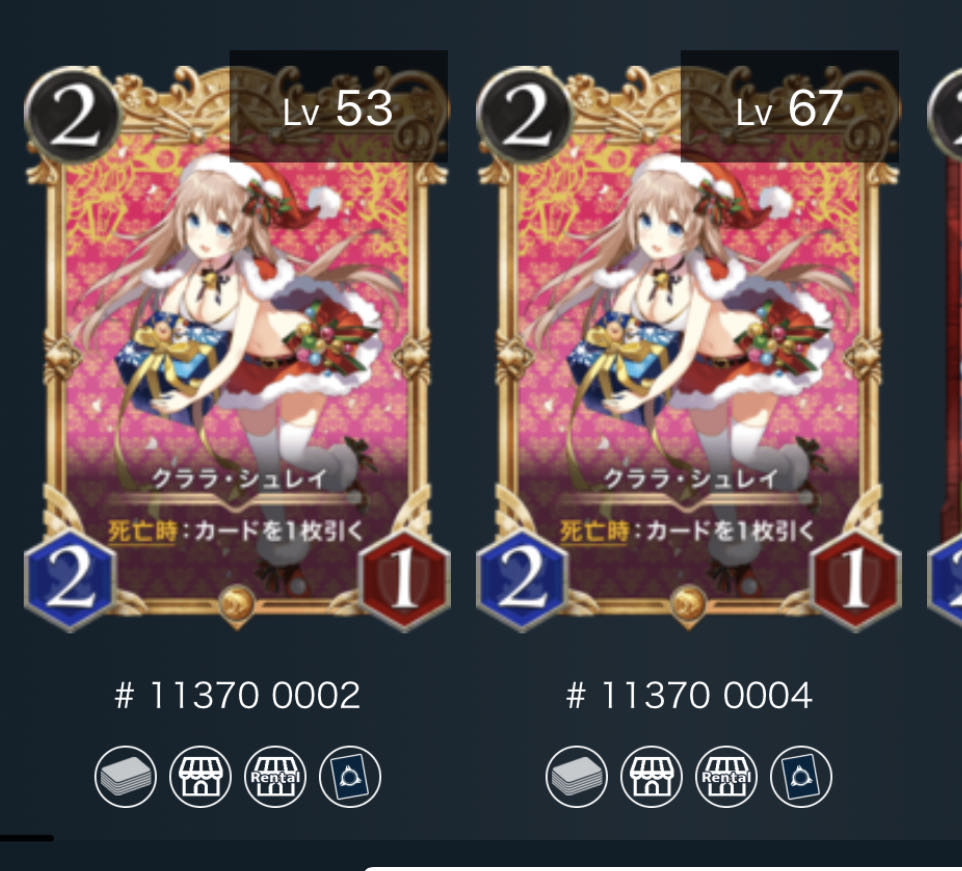Click the Lv 53 level badge

click(x=338, y=106)
